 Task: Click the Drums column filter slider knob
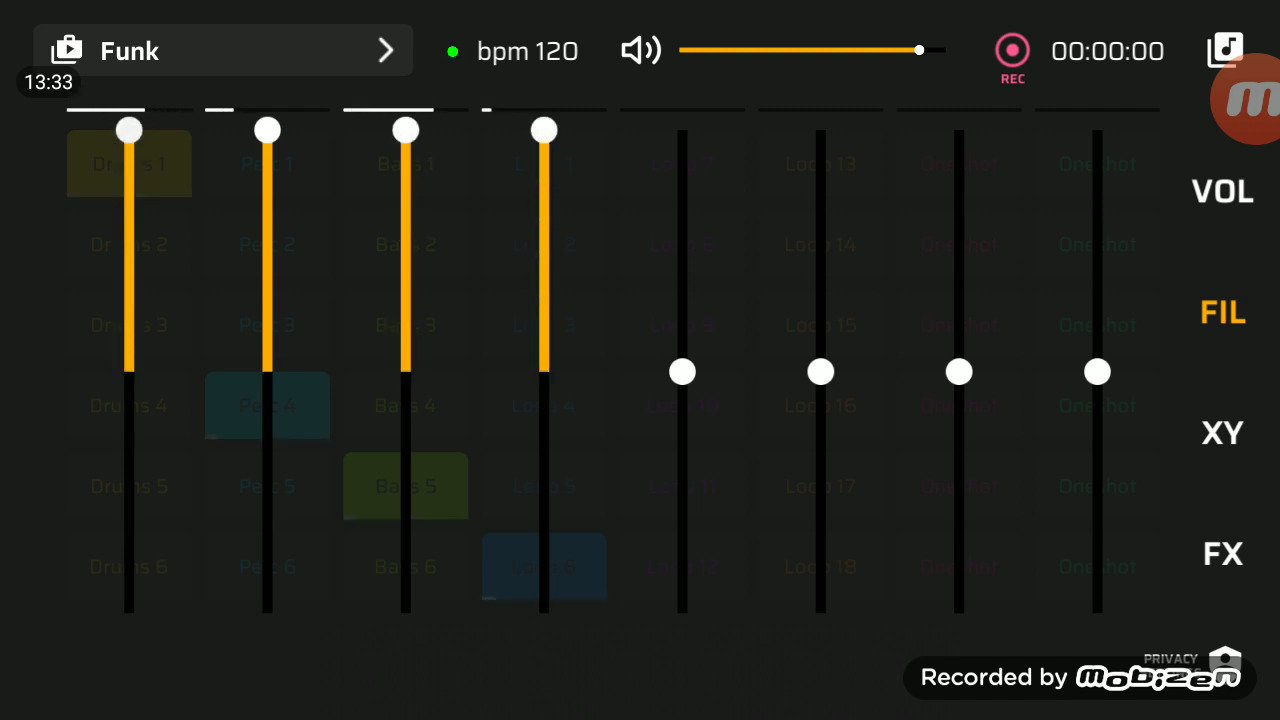coord(129,130)
